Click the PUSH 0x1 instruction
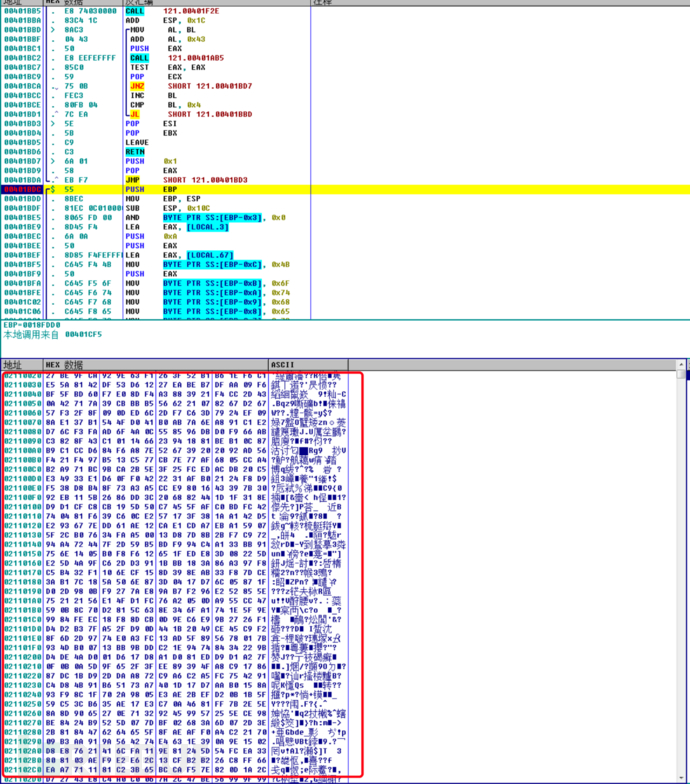 point(151,162)
